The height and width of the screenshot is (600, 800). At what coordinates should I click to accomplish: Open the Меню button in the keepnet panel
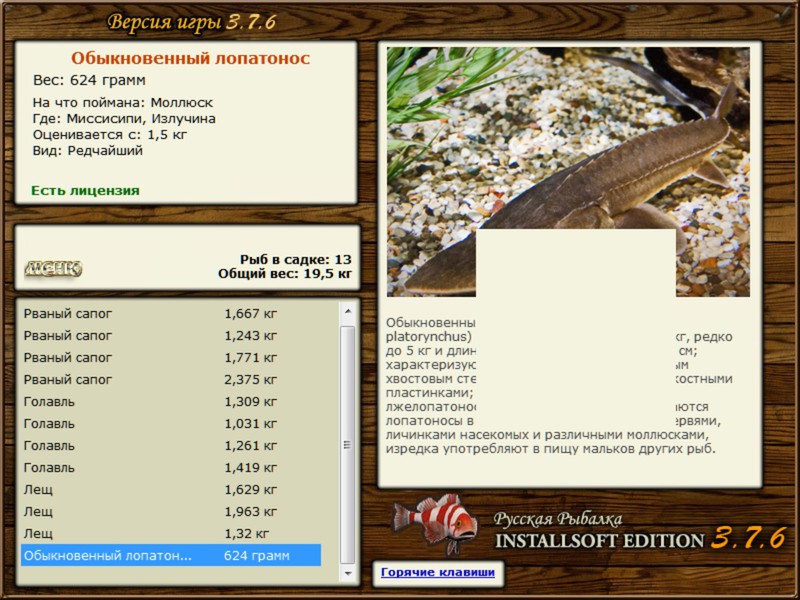coord(53,269)
